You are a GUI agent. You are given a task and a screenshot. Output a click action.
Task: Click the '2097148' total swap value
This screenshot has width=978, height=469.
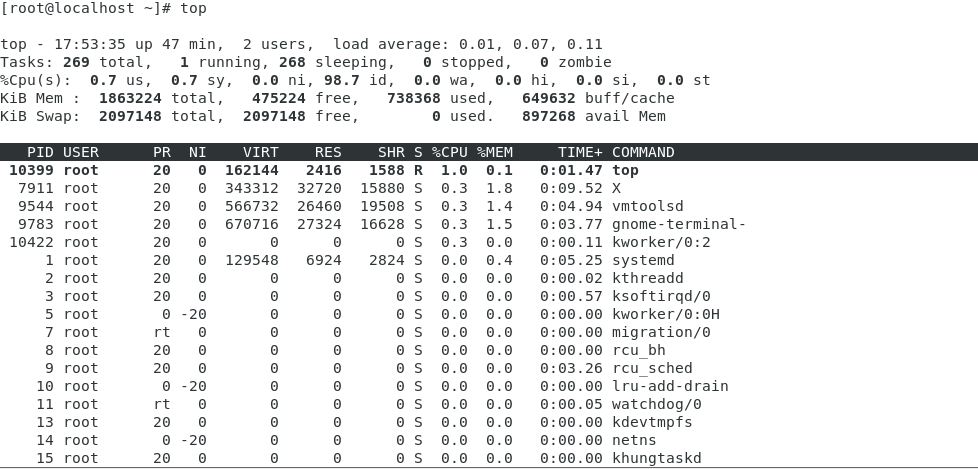coord(130,117)
